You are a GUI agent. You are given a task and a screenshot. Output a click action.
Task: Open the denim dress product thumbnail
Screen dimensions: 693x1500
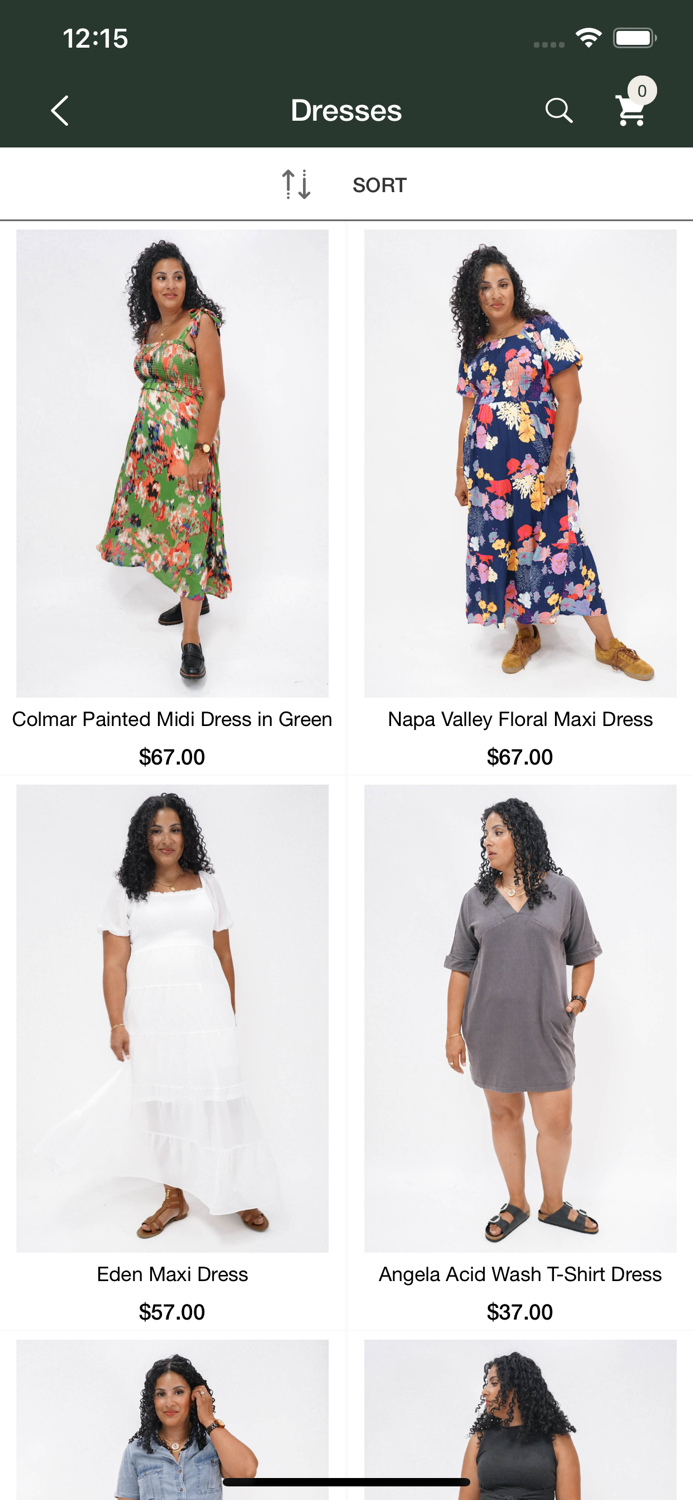(172, 1420)
